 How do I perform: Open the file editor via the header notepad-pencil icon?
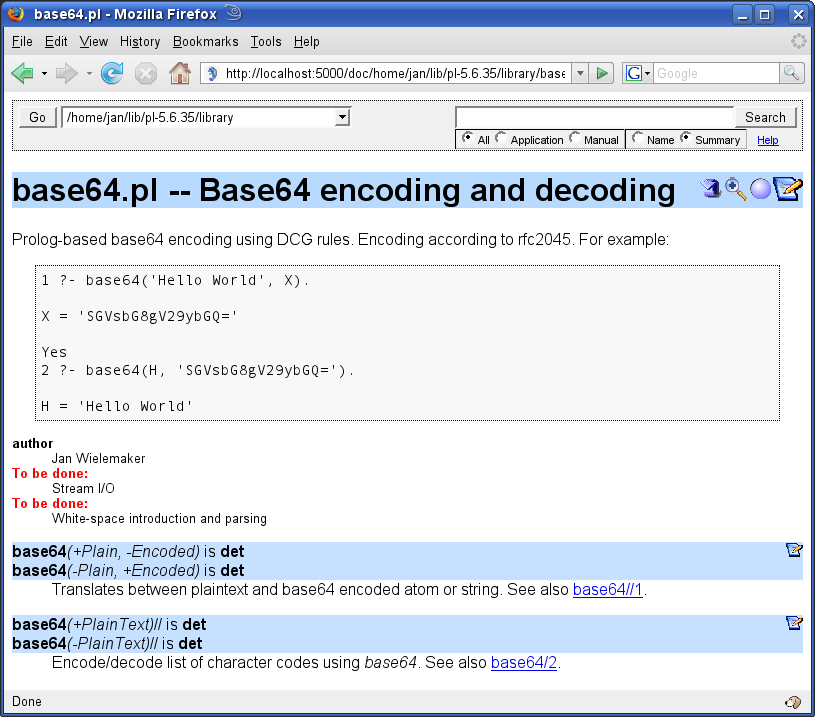[x=788, y=188]
